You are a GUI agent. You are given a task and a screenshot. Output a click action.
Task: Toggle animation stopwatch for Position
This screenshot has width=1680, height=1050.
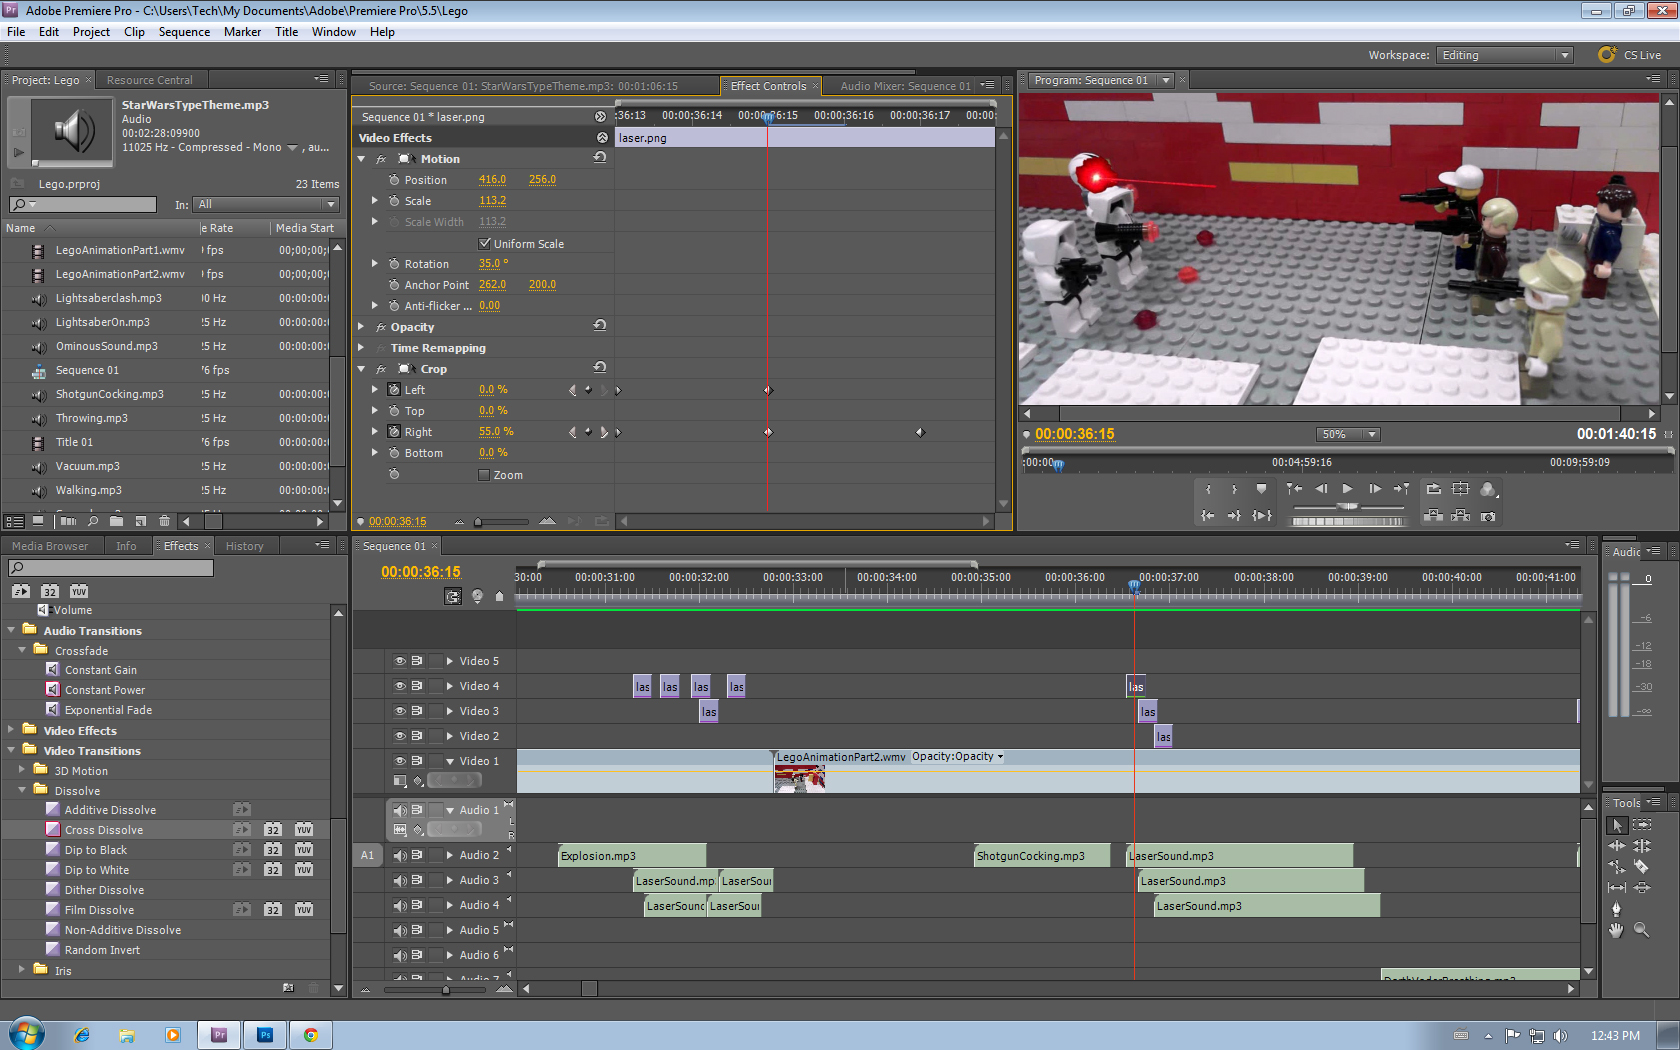pos(394,180)
